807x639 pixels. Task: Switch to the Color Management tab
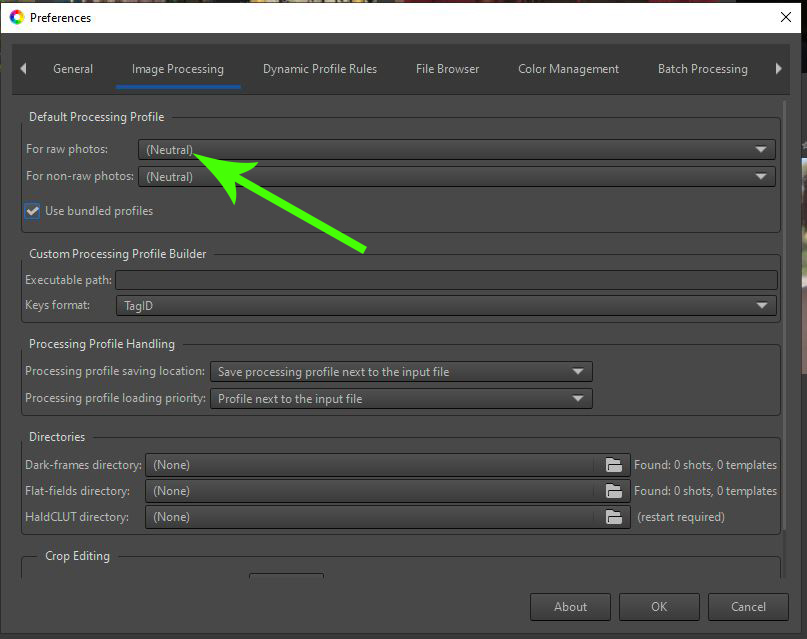568,69
